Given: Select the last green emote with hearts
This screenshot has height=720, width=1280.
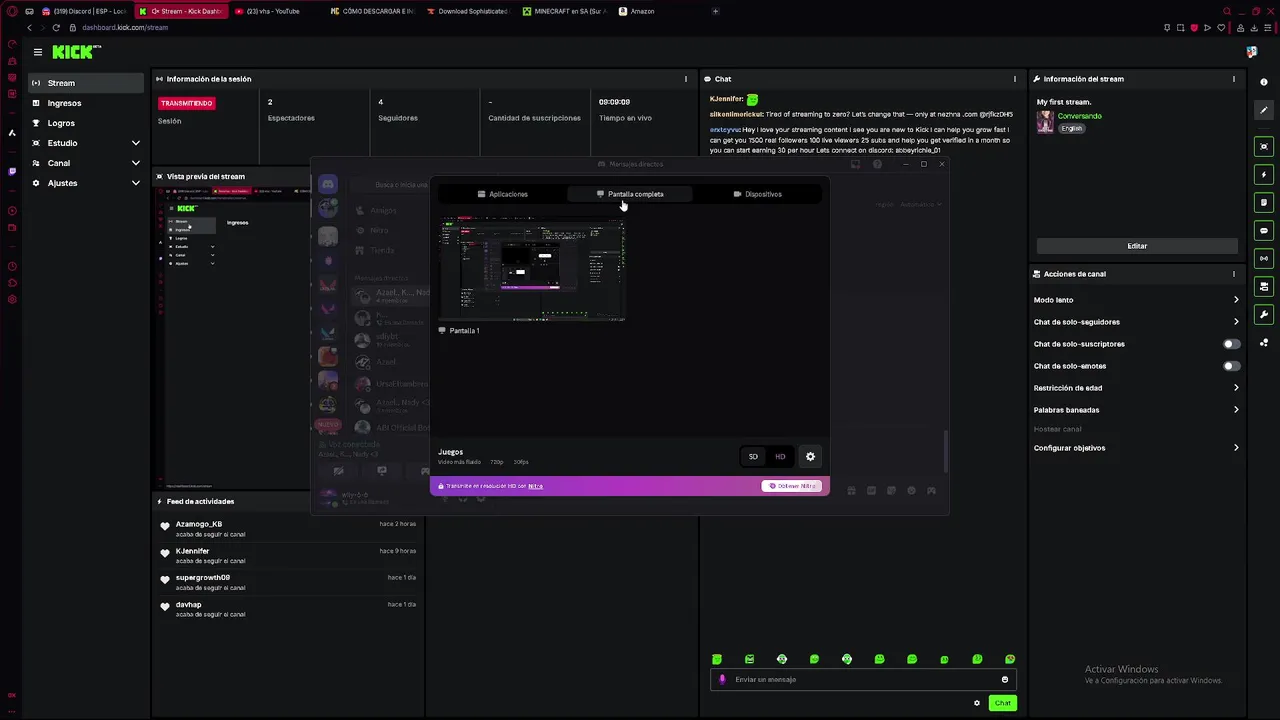Looking at the screenshot, I should coord(1010,659).
